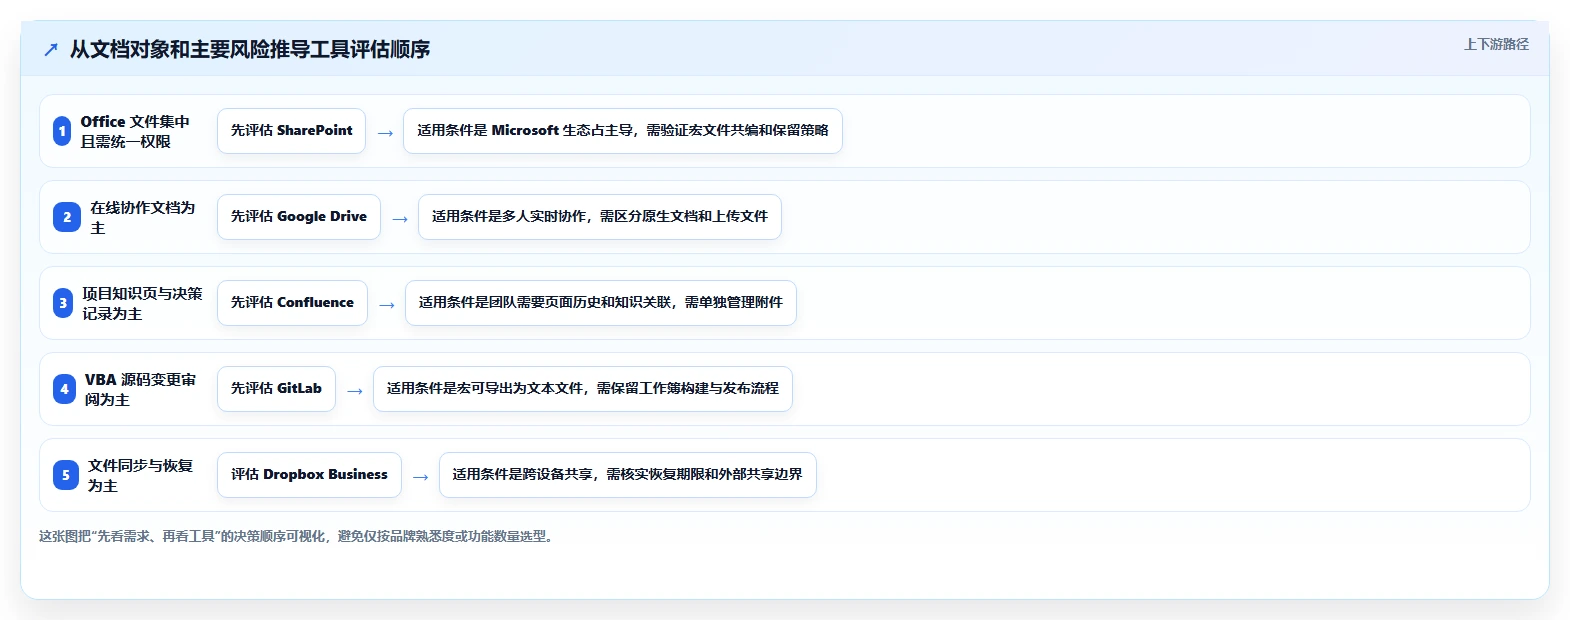Click the 先评估 Confluence box
The height and width of the screenshot is (620, 1570).
coord(292,303)
